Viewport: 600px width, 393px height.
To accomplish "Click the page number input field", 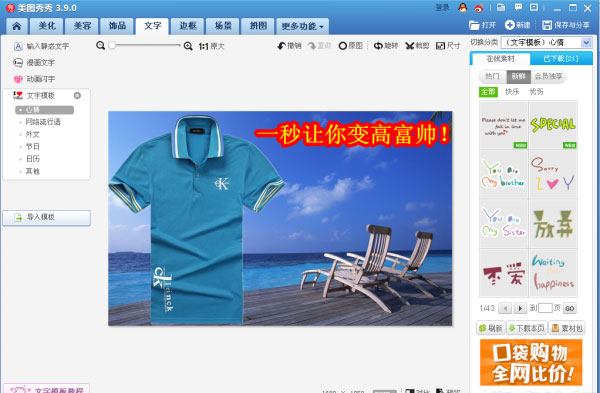I will [x=545, y=308].
